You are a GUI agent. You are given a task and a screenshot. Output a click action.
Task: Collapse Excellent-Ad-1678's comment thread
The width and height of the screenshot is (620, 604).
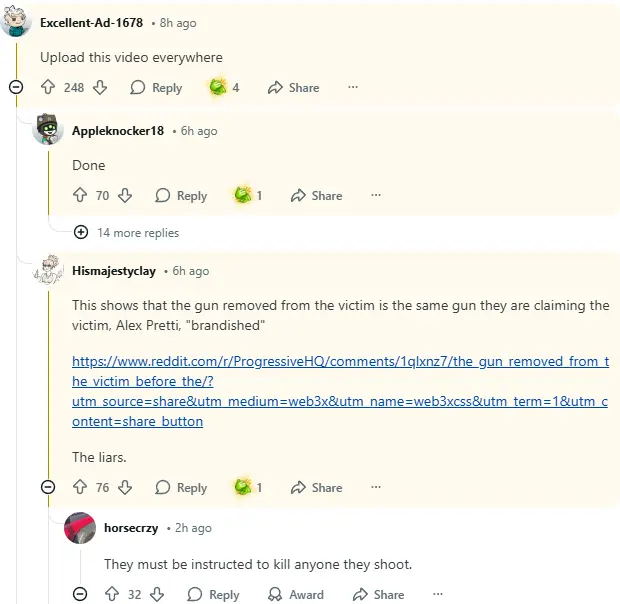pyautogui.click(x=15, y=88)
